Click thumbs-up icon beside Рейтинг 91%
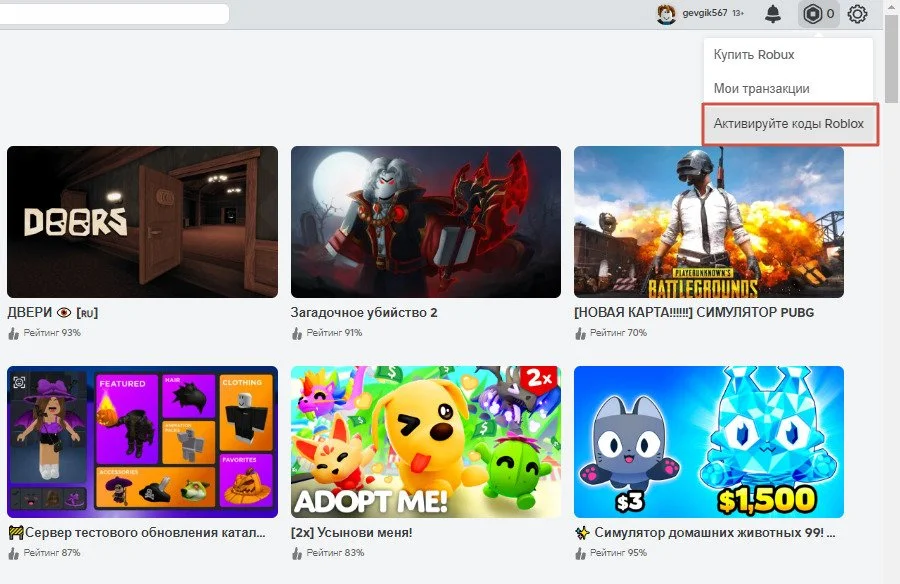The width and height of the screenshot is (900, 584). click(x=297, y=333)
